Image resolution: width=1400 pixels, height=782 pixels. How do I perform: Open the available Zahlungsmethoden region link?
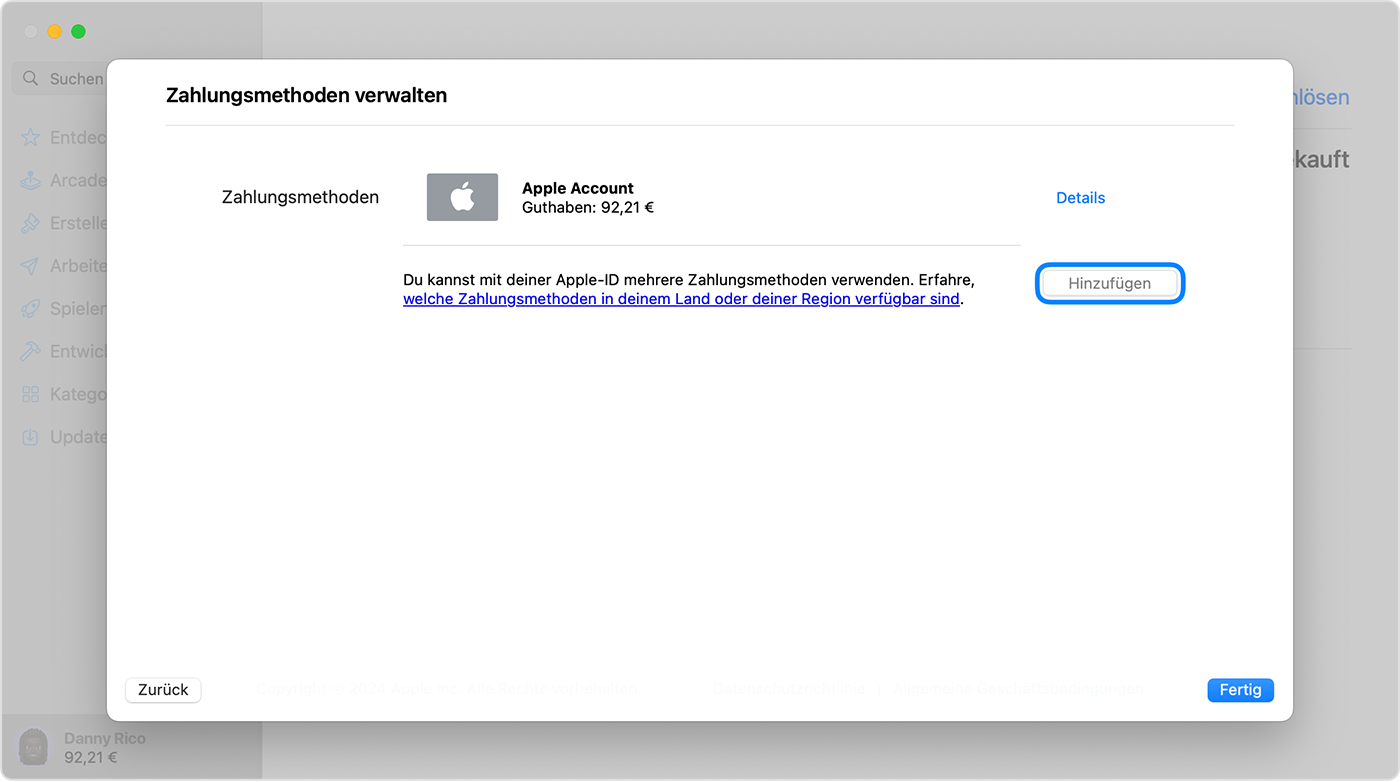point(681,299)
